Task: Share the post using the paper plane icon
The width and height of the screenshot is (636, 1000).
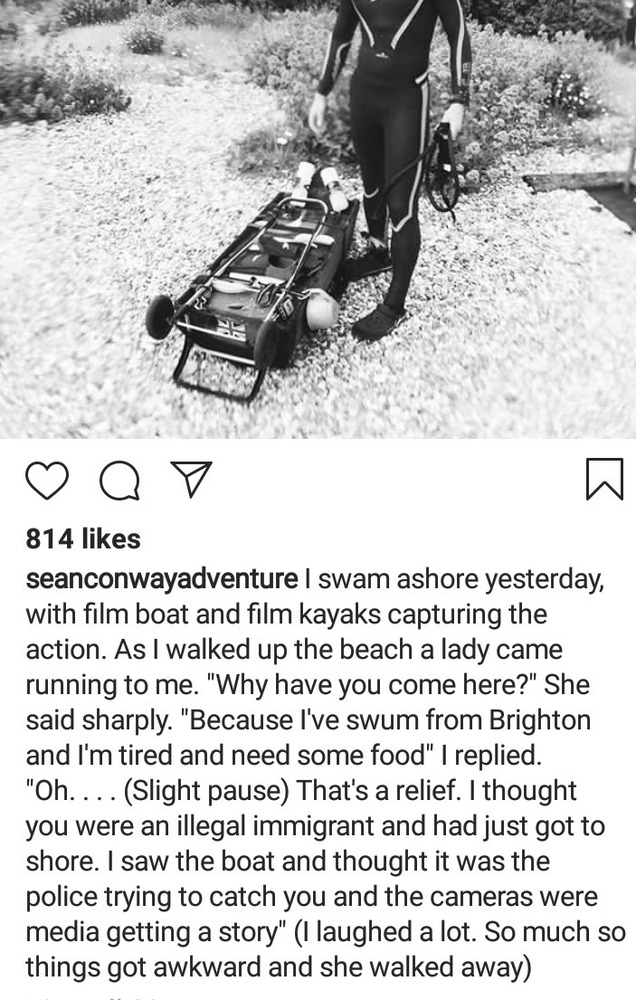Action: click(x=191, y=480)
